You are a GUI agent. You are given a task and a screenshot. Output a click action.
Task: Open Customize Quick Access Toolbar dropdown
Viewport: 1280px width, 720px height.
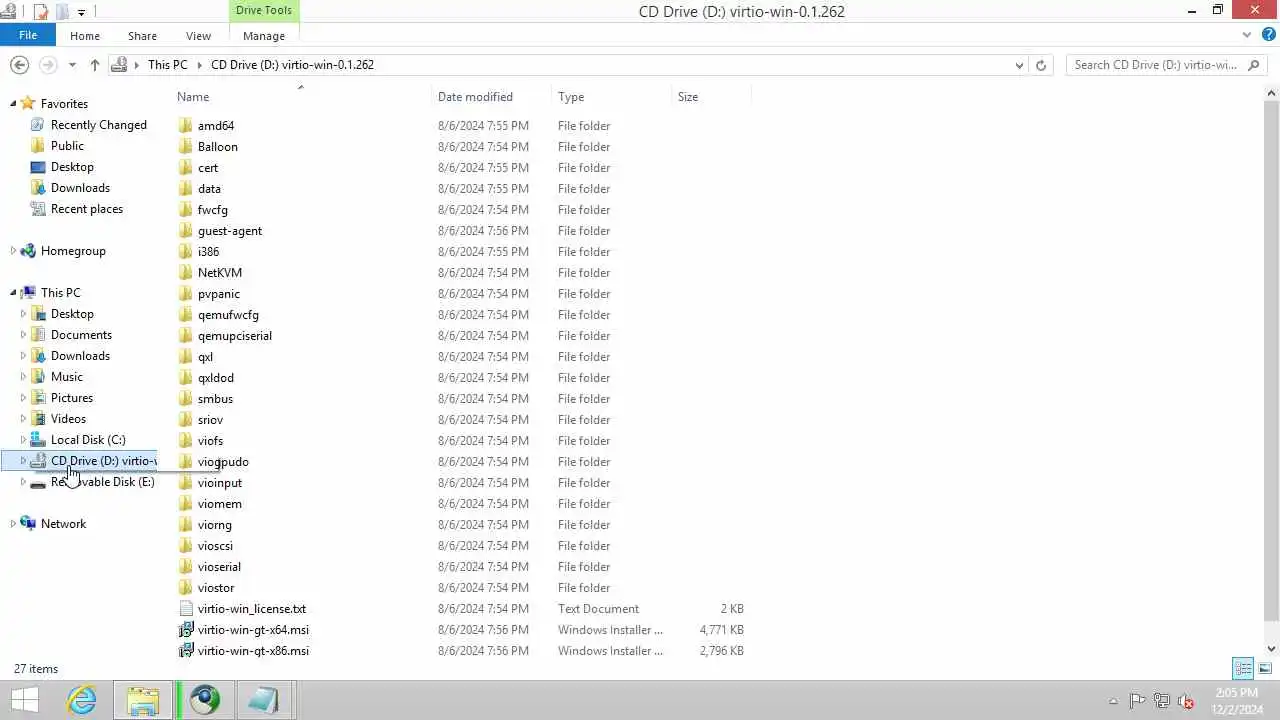coord(81,12)
